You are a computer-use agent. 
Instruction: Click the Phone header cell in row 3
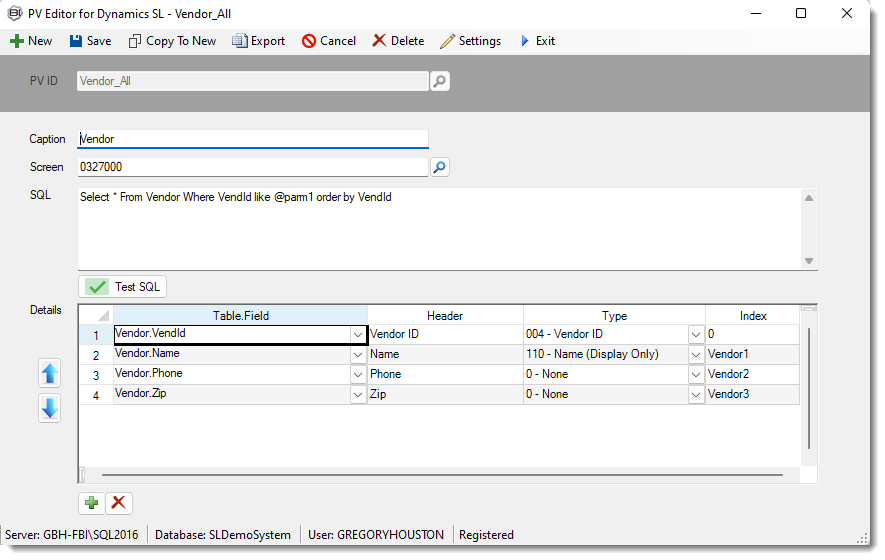pos(445,374)
